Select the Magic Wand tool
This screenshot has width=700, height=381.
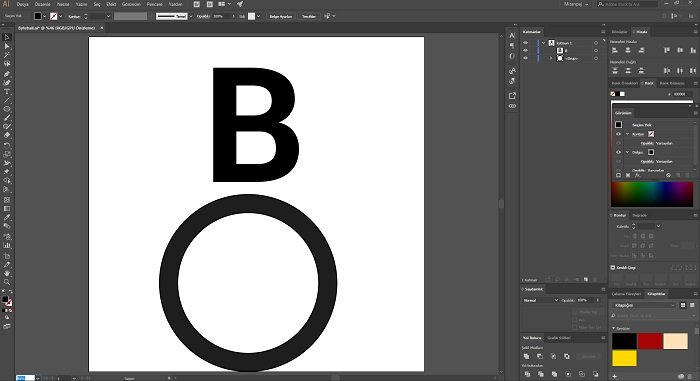(x=7, y=55)
